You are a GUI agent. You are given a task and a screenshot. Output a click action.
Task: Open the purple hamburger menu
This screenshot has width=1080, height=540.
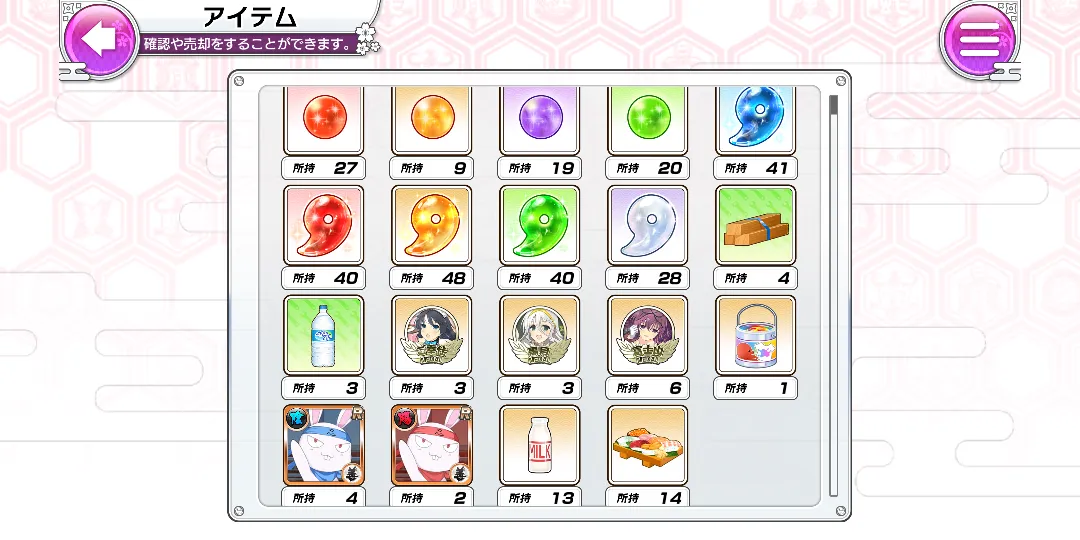(x=979, y=39)
